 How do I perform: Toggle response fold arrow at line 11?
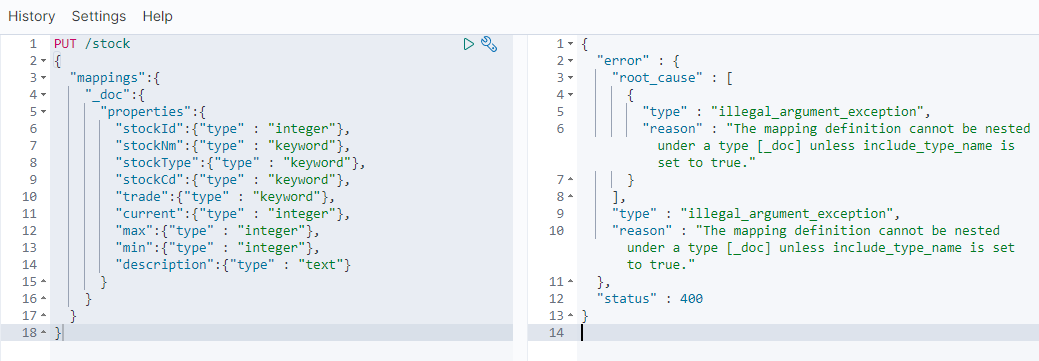(x=571, y=282)
